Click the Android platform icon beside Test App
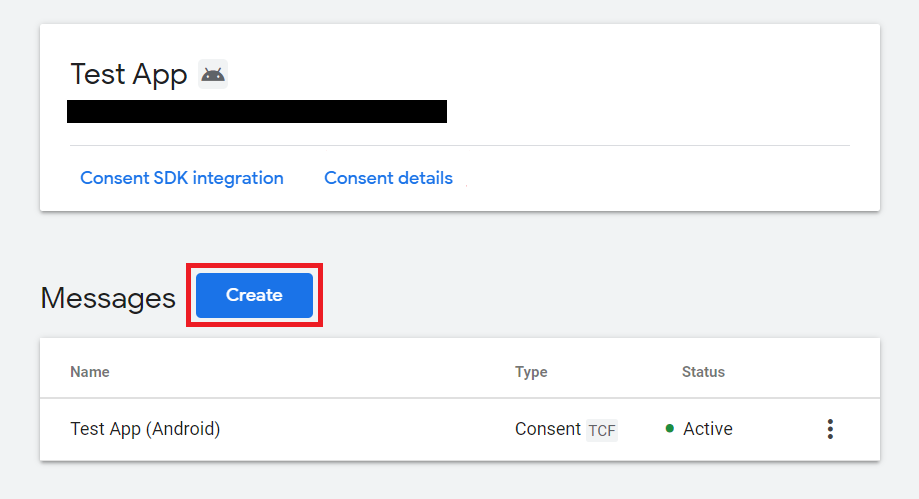Viewport: 919px width, 499px height. coord(213,74)
